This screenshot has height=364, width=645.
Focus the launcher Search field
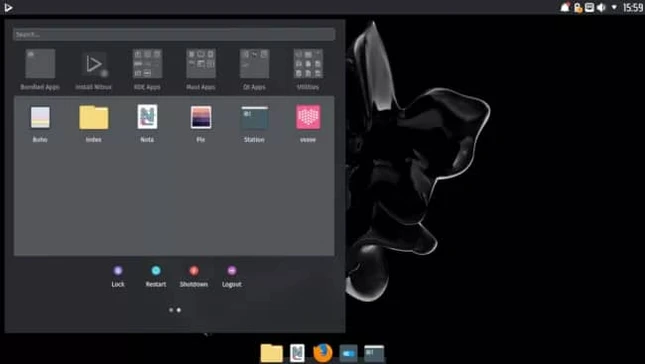(x=174, y=34)
